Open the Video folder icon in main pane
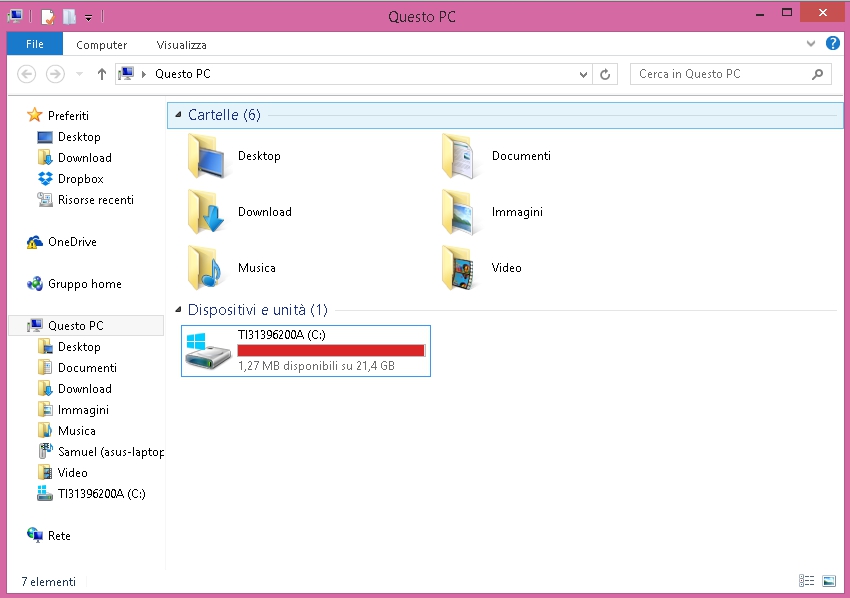Viewport: 850px width, 598px height. 461,268
